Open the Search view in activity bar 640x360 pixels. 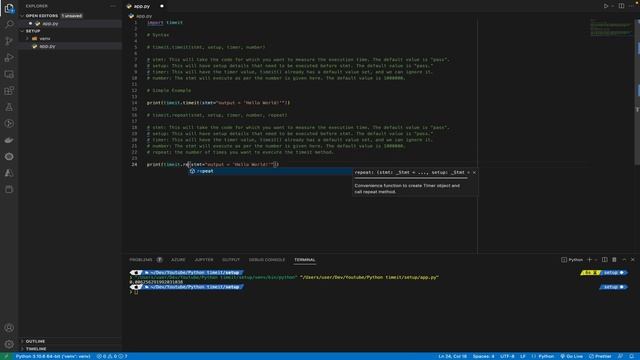click(x=9, y=24)
